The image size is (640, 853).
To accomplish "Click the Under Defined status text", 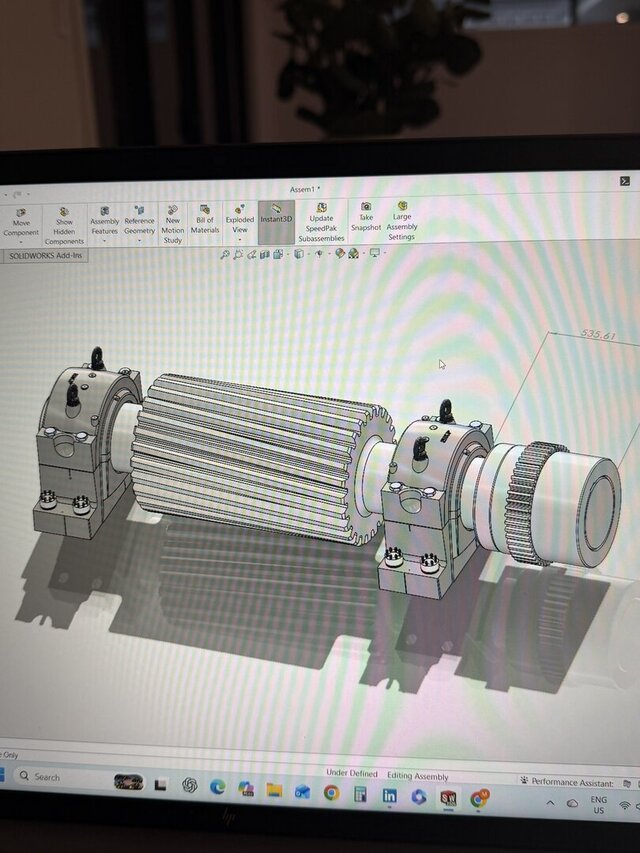I will (352, 773).
